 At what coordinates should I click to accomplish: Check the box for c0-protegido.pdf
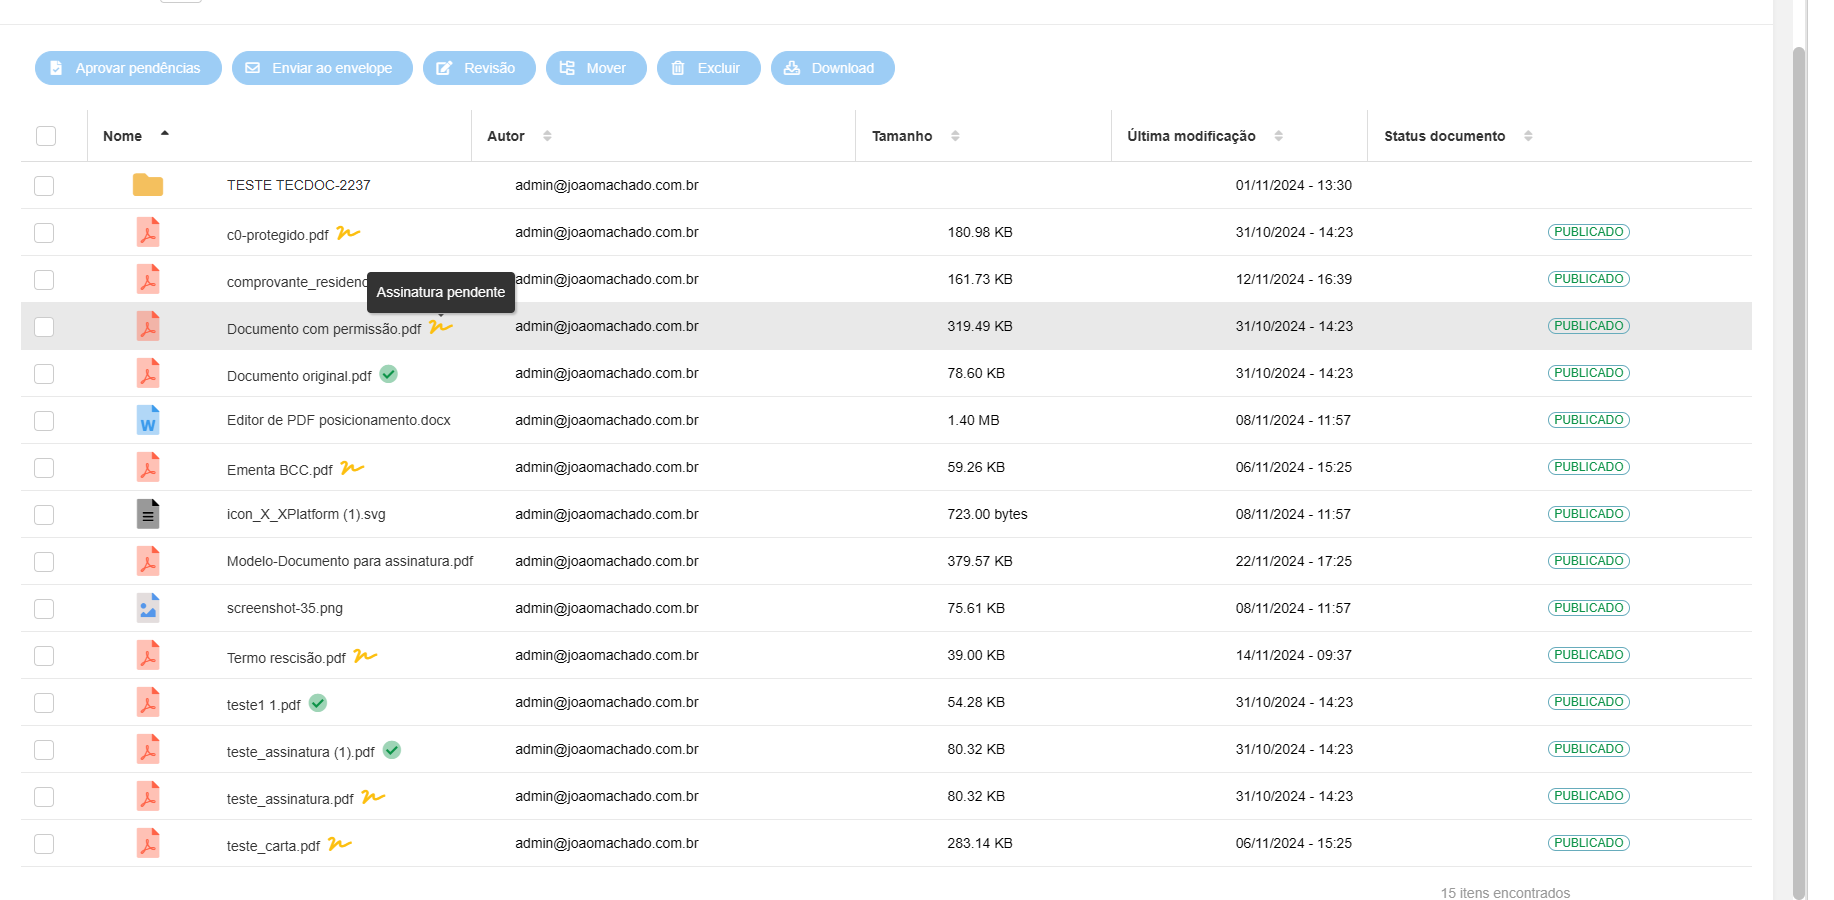(44, 233)
